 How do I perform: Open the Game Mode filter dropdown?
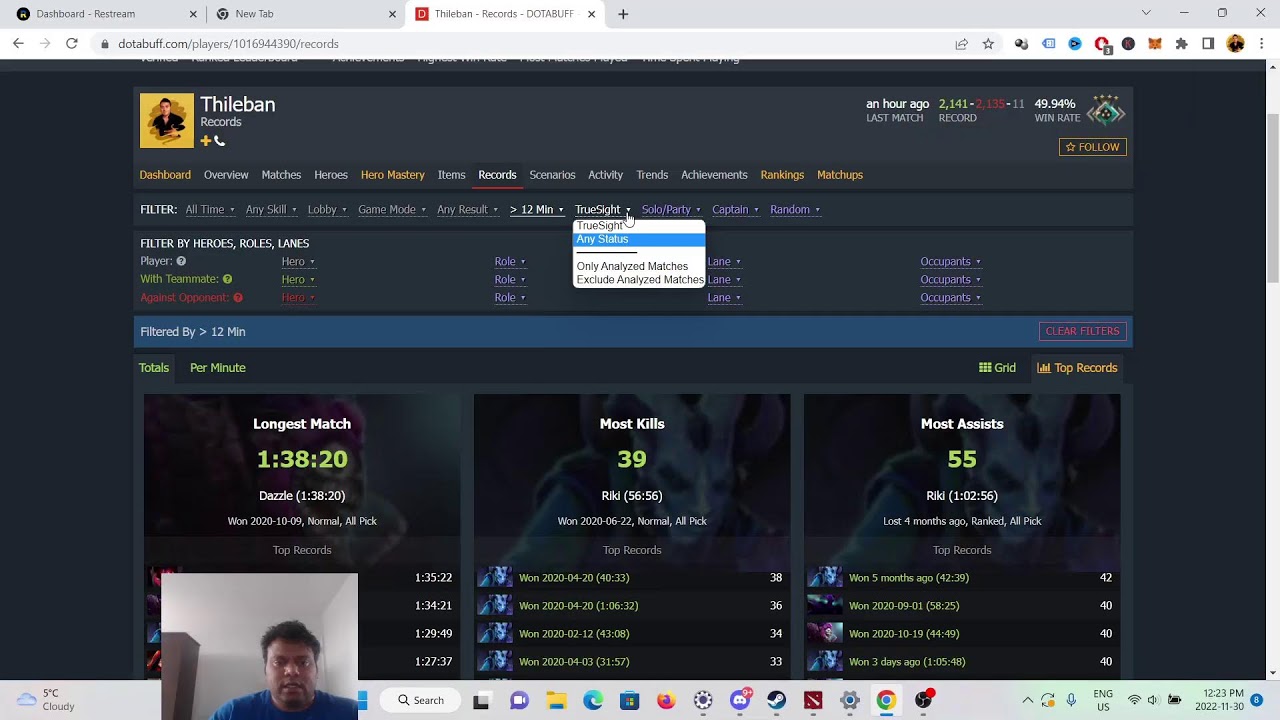point(392,210)
